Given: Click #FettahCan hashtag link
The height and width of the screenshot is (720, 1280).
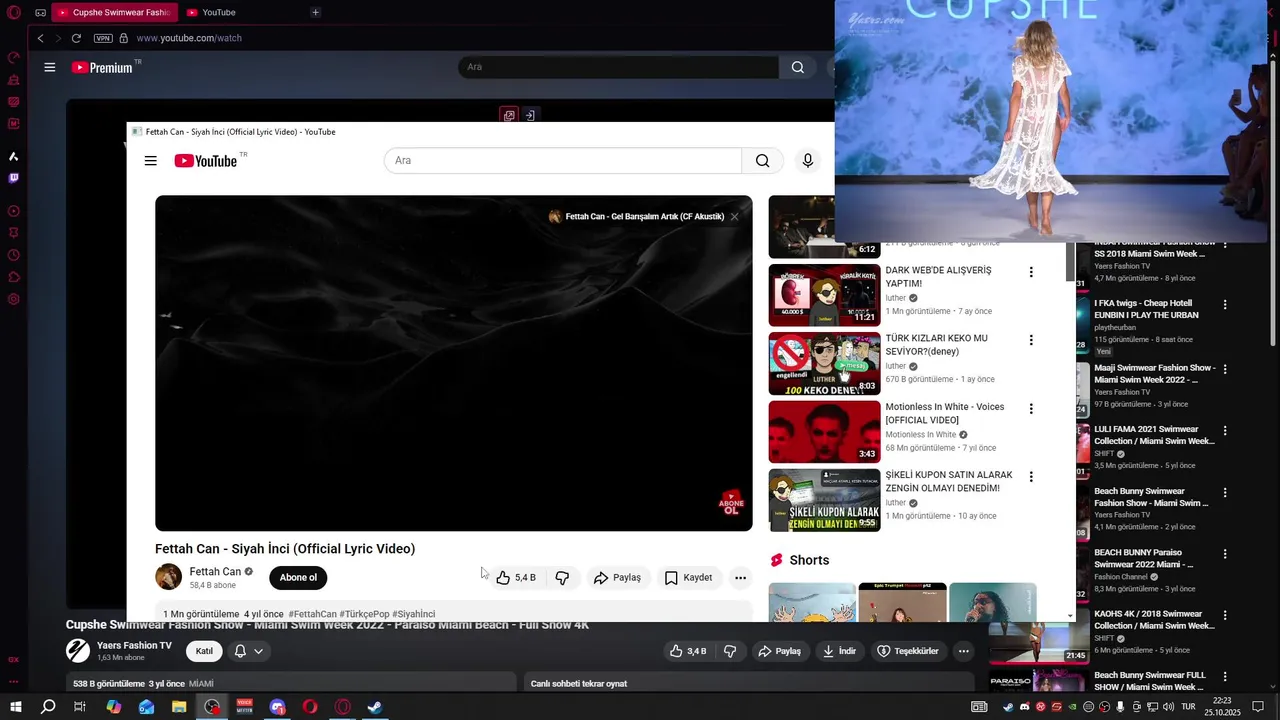Looking at the screenshot, I should pyautogui.click(x=312, y=614).
